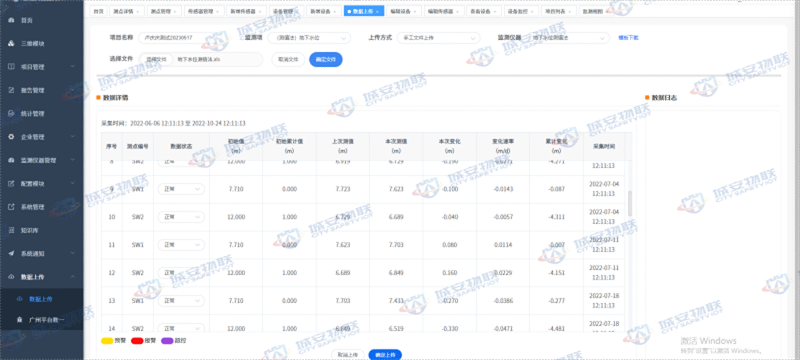The width and height of the screenshot is (800, 360).
Task: Click the 监测仪器管理 icon in sidebar
Action: [12, 160]
